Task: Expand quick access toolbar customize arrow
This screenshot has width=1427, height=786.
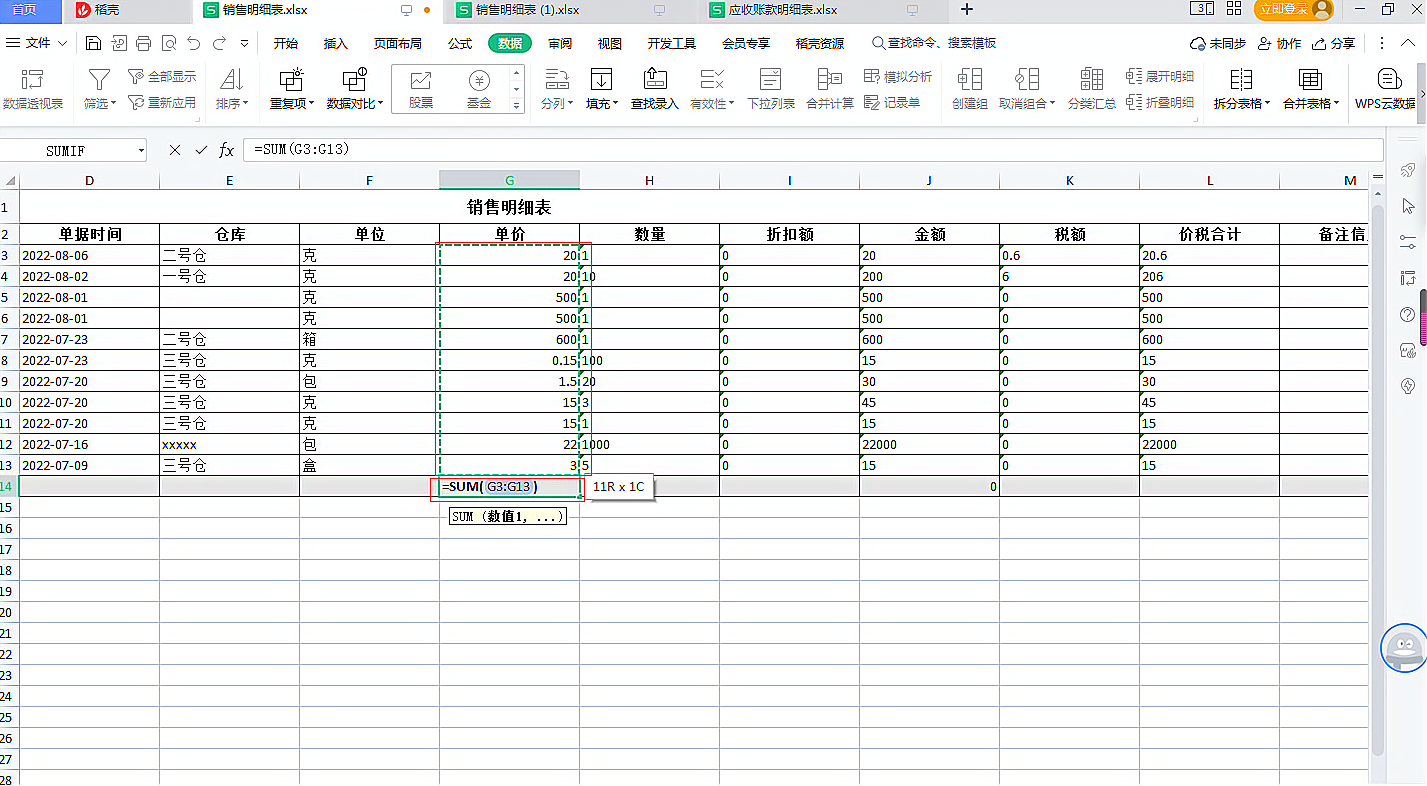Action: coord(244,43)
